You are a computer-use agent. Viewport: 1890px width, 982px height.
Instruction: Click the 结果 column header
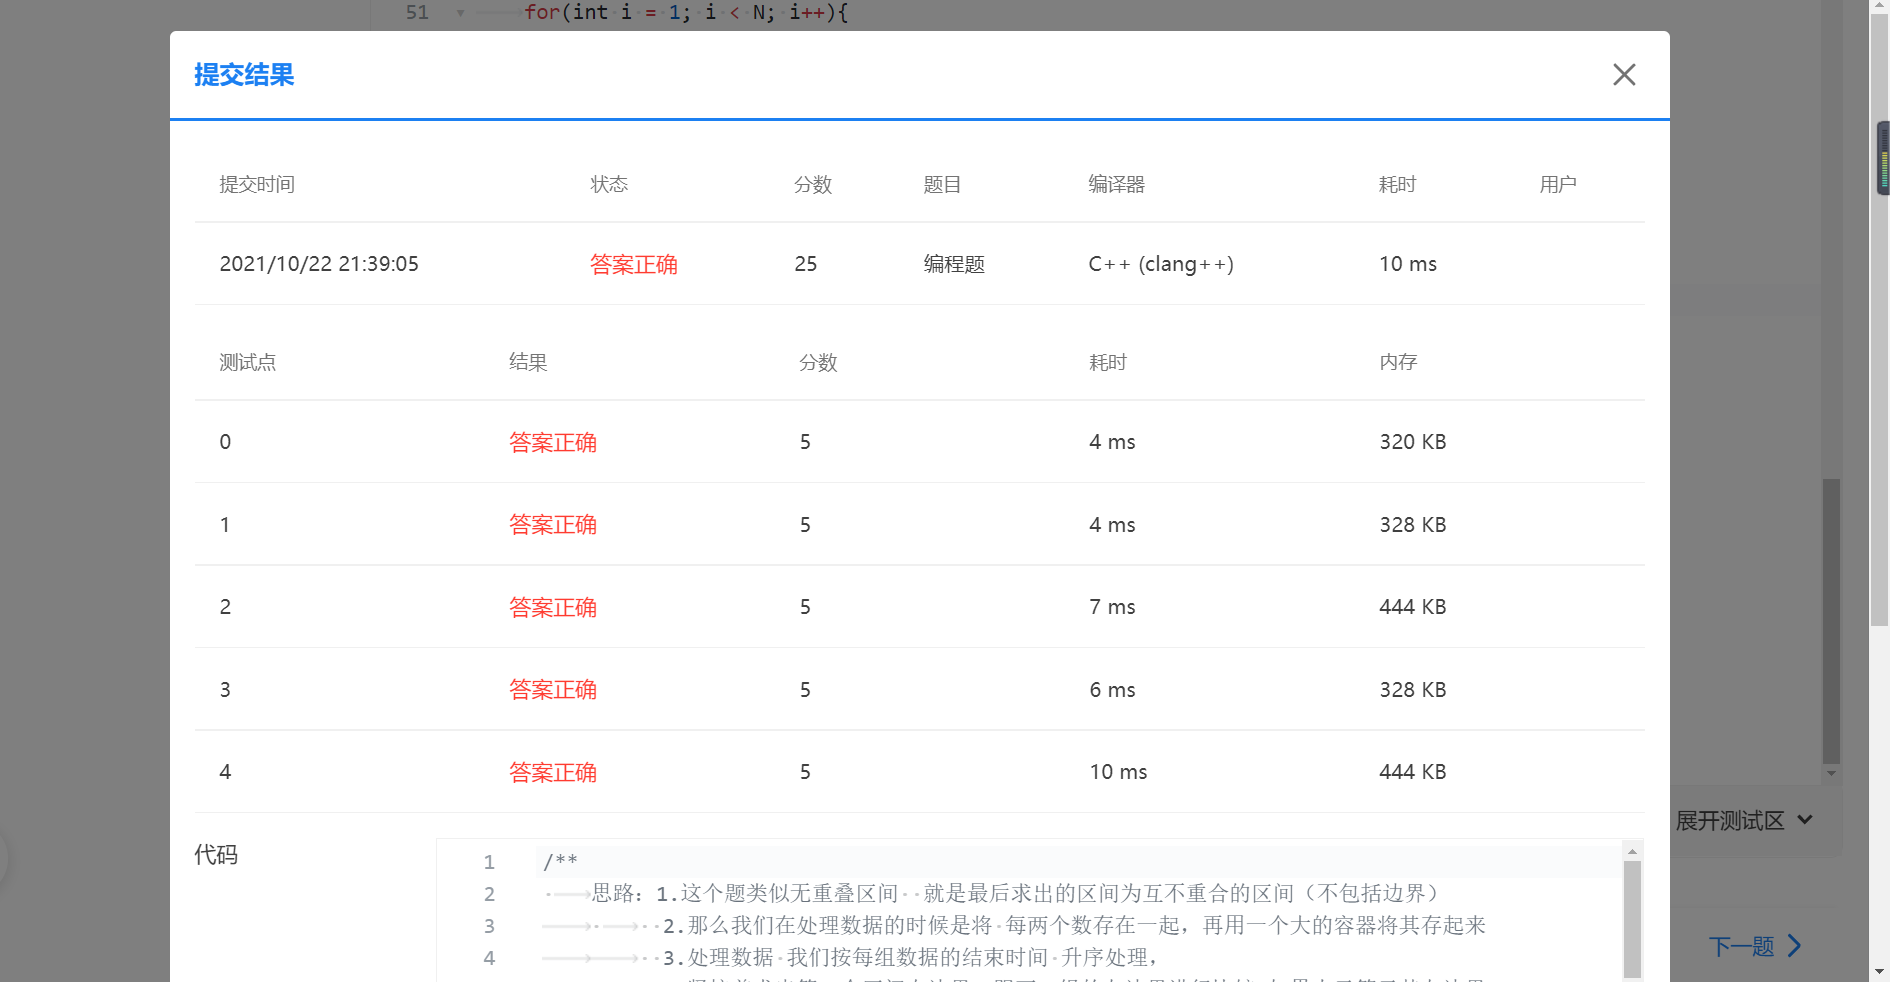[528, 362]
